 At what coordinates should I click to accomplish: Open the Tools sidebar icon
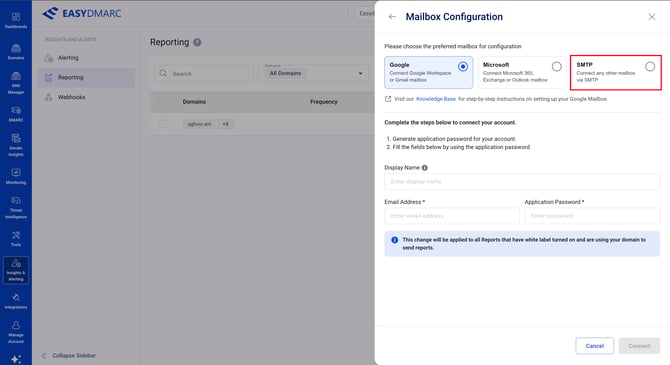click(16, 238)
